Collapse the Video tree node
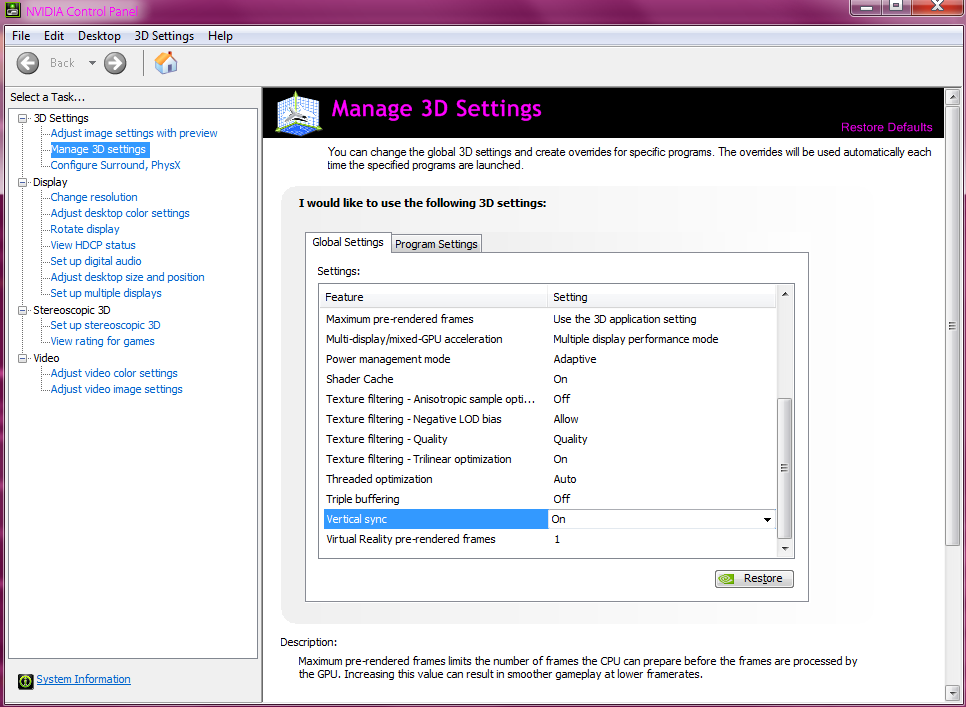The width and height of the screenshot is (966, 707). coord(23,358)
